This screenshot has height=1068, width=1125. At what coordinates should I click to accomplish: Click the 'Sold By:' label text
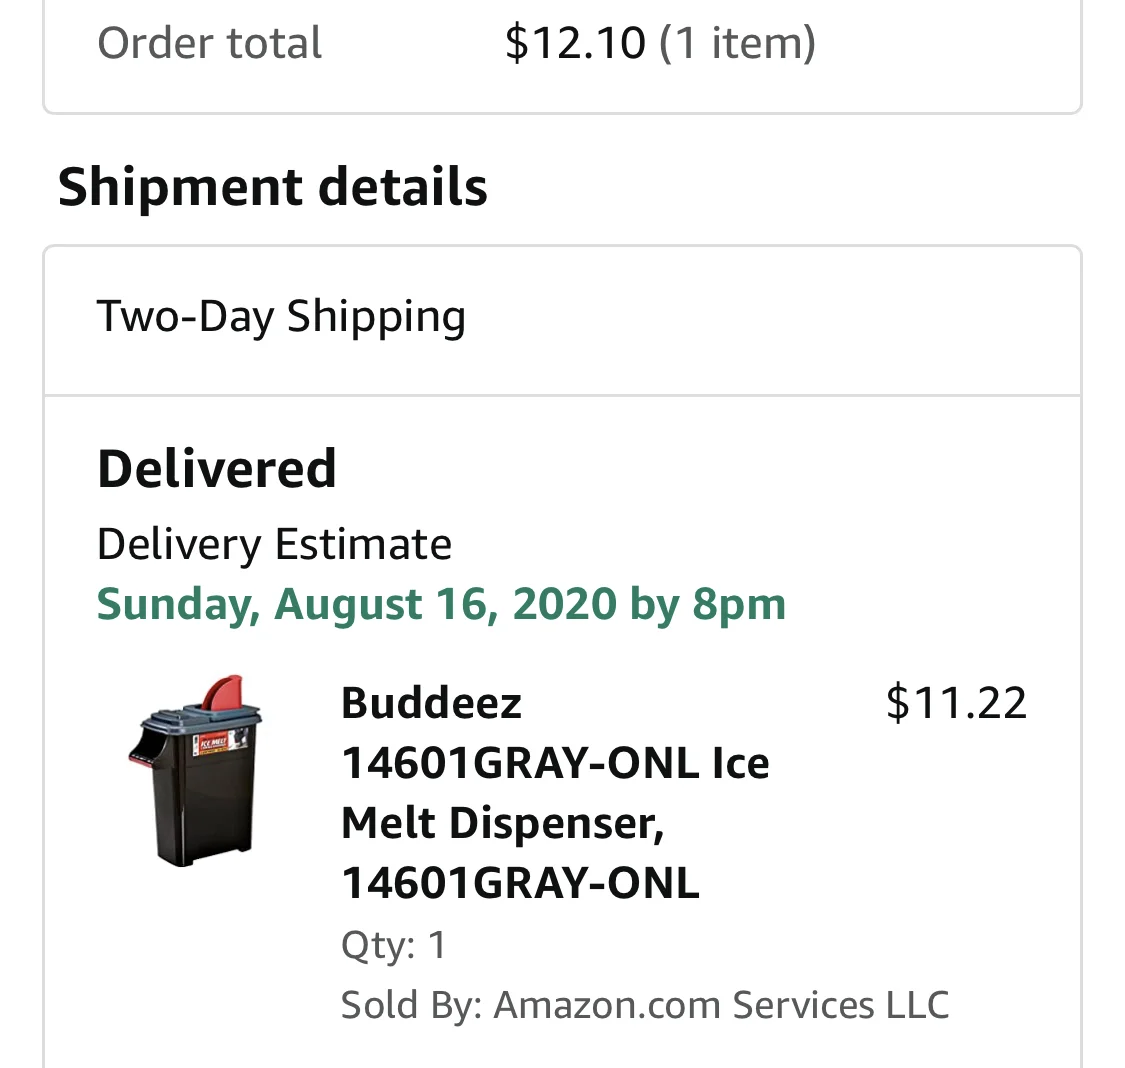click(411, 1004)
